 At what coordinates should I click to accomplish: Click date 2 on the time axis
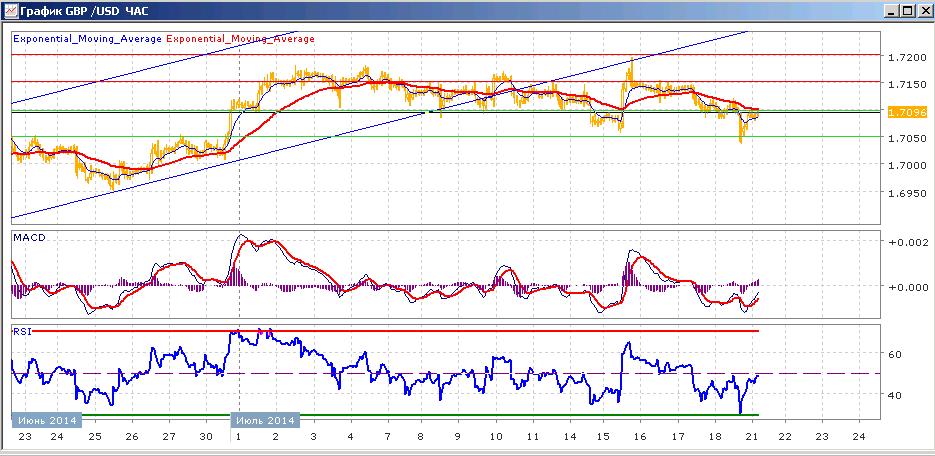pos(275,436)
